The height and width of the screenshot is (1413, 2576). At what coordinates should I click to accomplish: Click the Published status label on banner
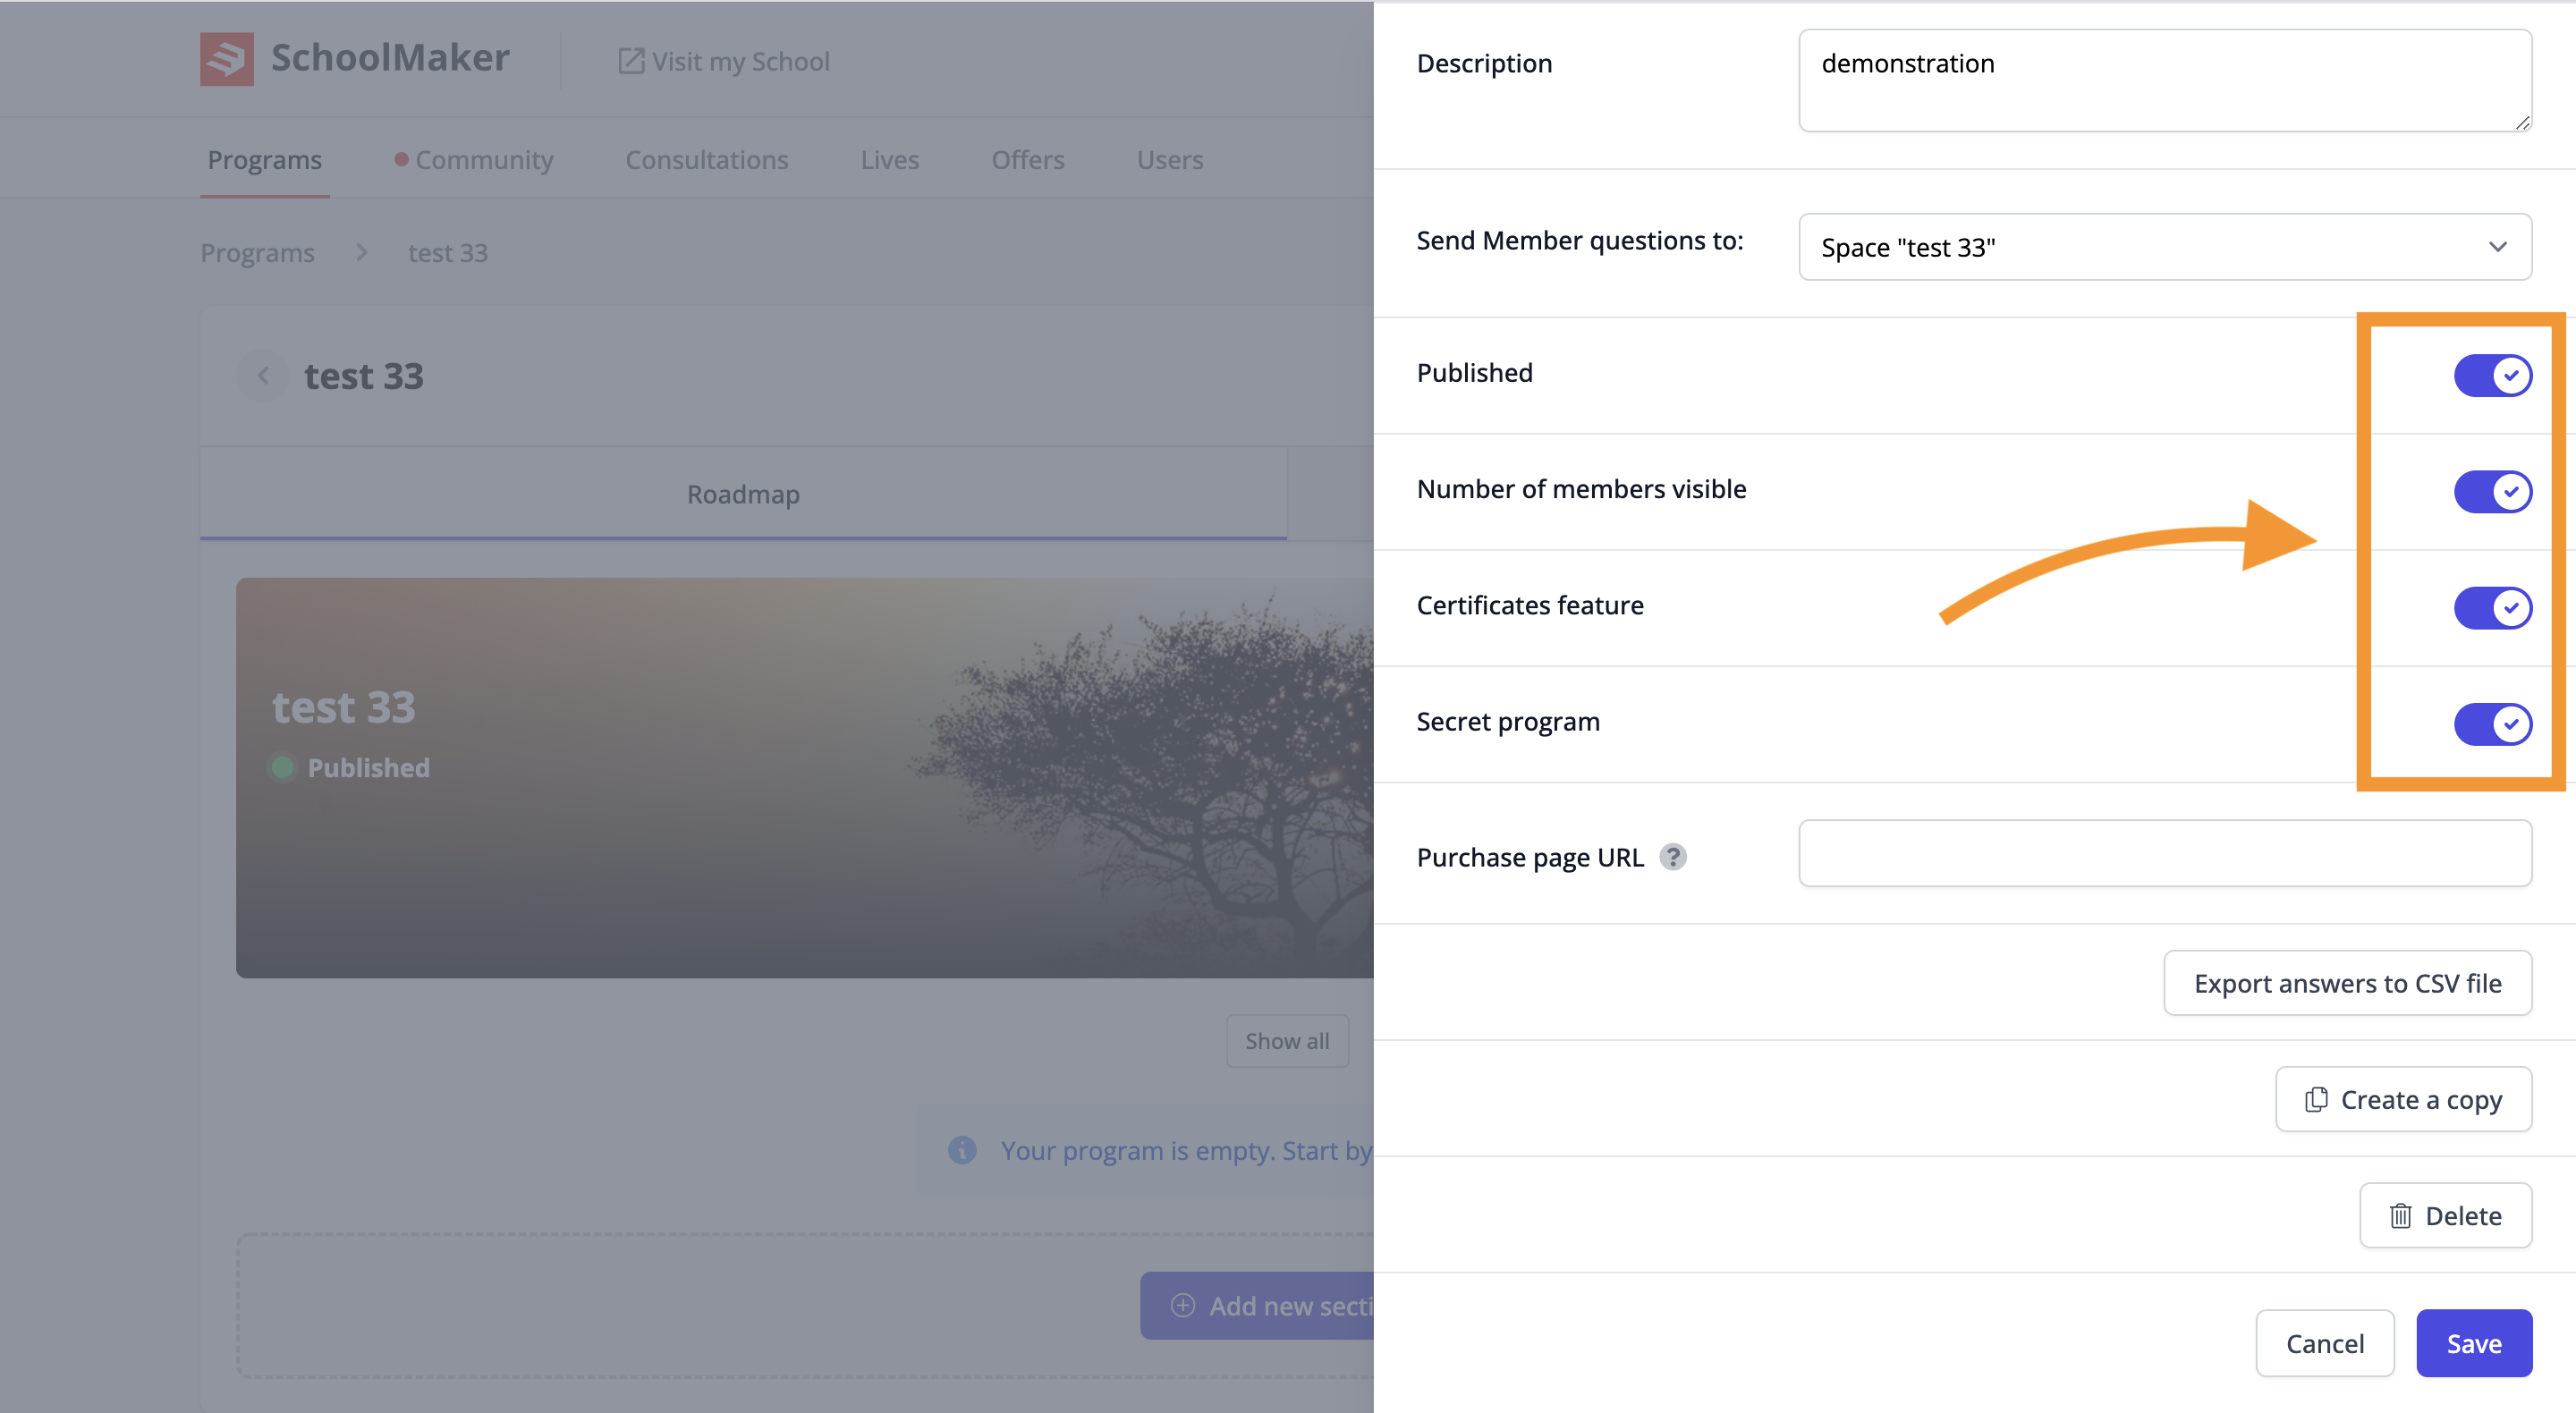(x=368, y=768)
